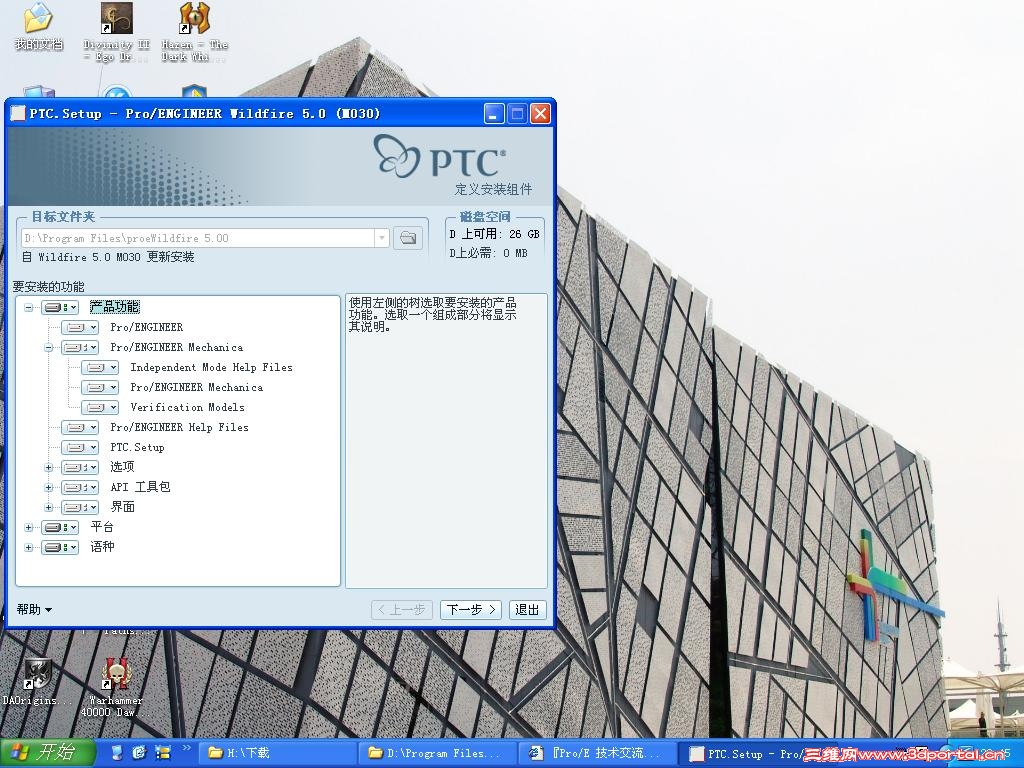Select the Pro/ENGINEER tree item

coord(146,327)
